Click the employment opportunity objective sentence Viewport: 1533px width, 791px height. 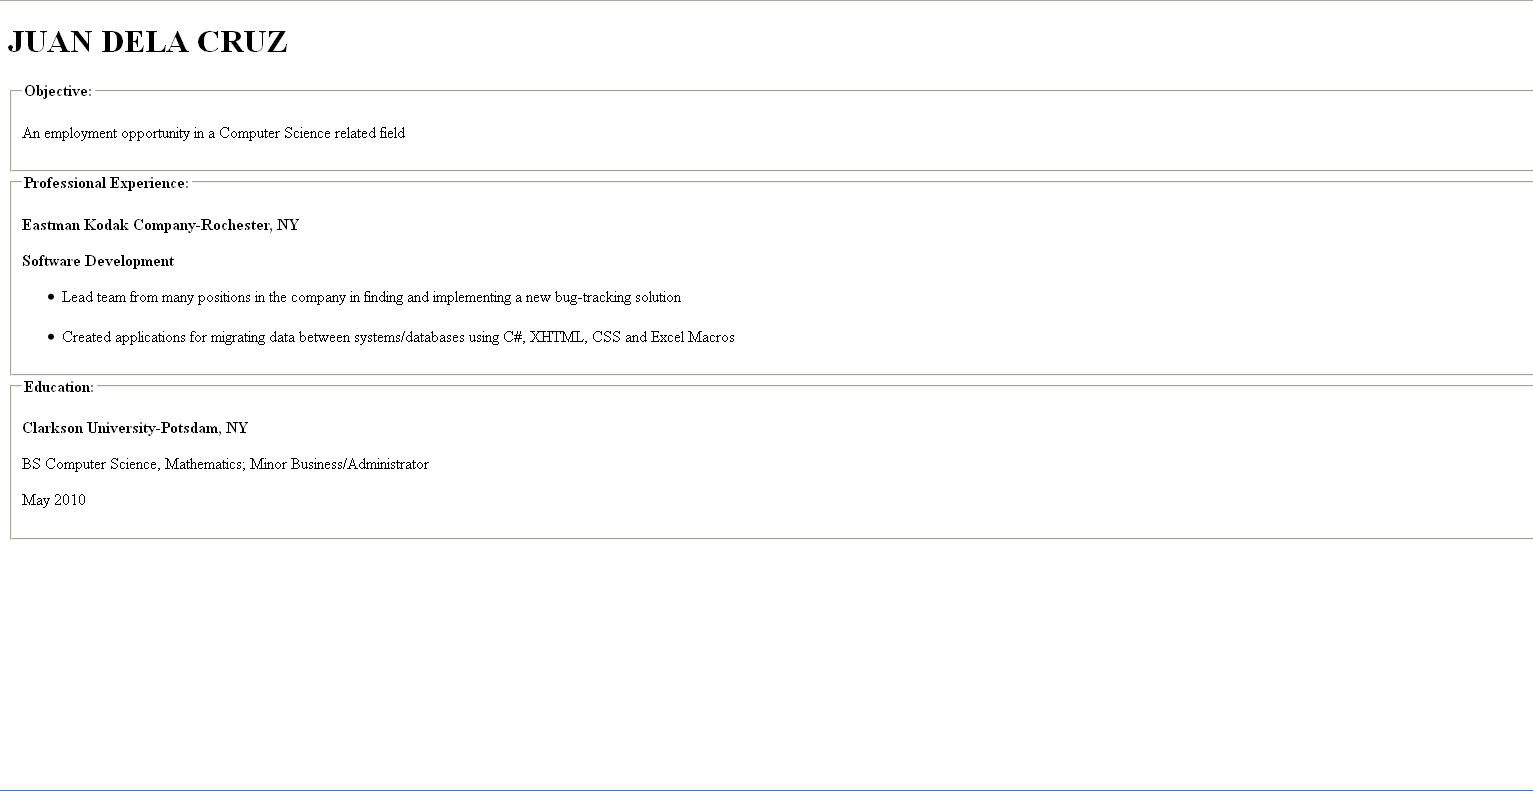pyautogui.click(x=213, y=133)
